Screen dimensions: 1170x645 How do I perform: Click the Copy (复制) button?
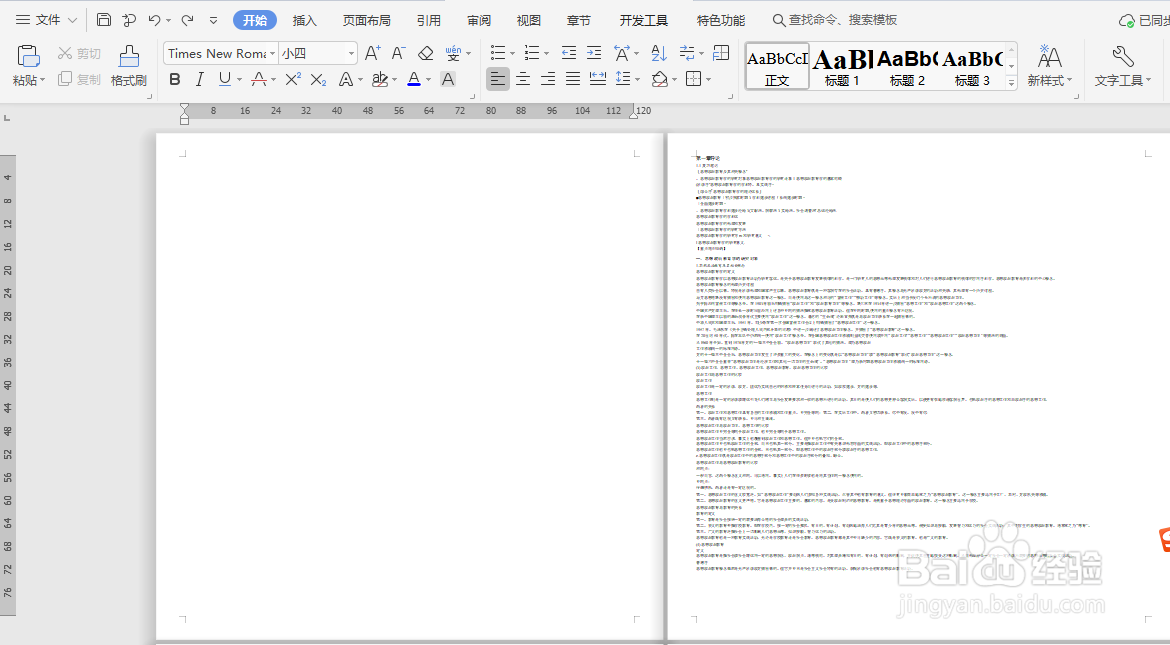79,79
